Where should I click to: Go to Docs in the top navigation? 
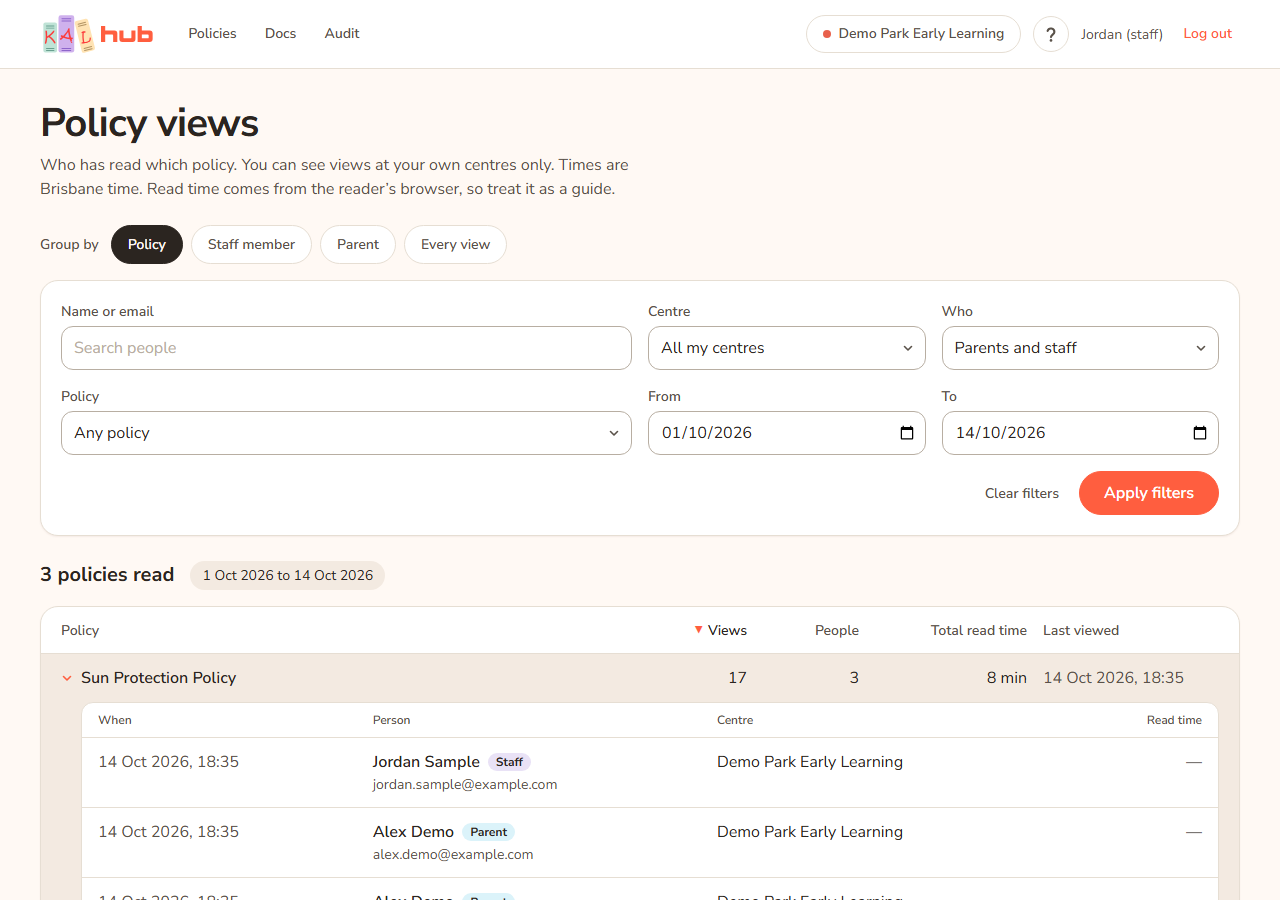tap(280, 33)
